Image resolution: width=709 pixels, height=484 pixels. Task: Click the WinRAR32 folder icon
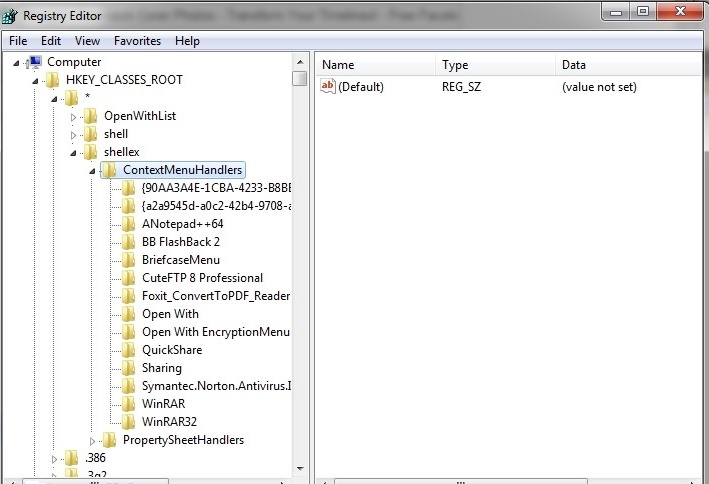click(128, 422)
